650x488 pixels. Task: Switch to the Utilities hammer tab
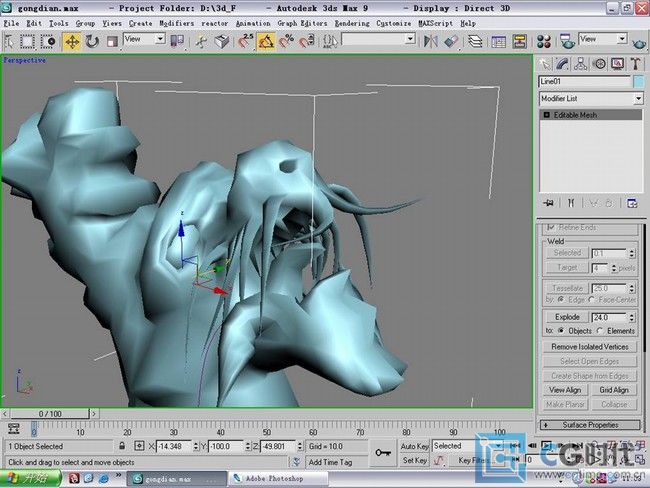[635, 64]
